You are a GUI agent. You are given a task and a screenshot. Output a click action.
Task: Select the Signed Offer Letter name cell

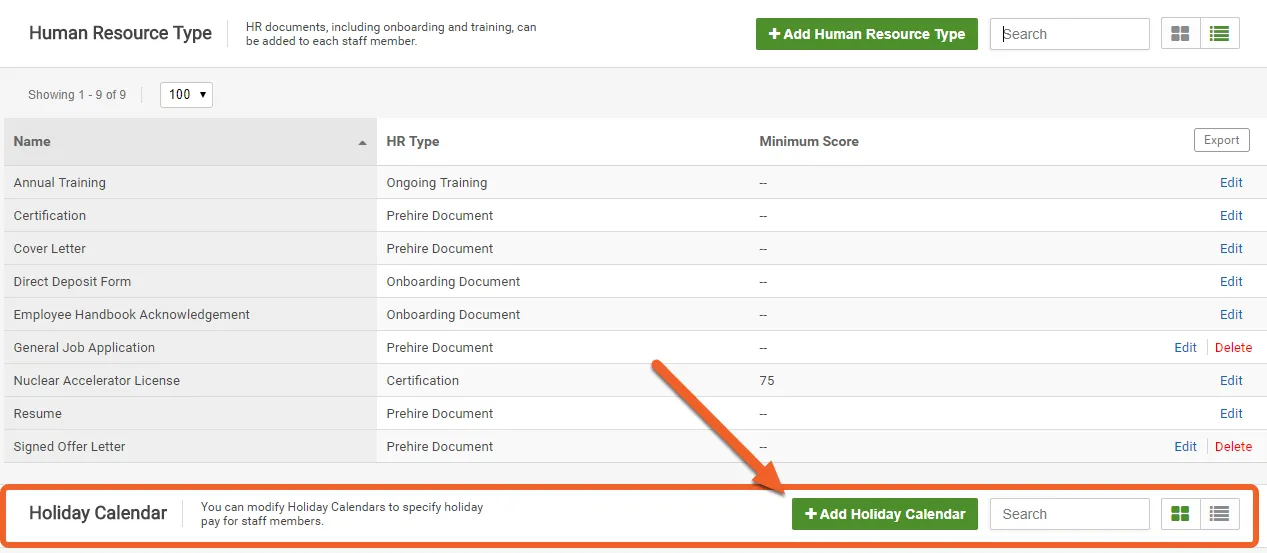tap(190, 447)
